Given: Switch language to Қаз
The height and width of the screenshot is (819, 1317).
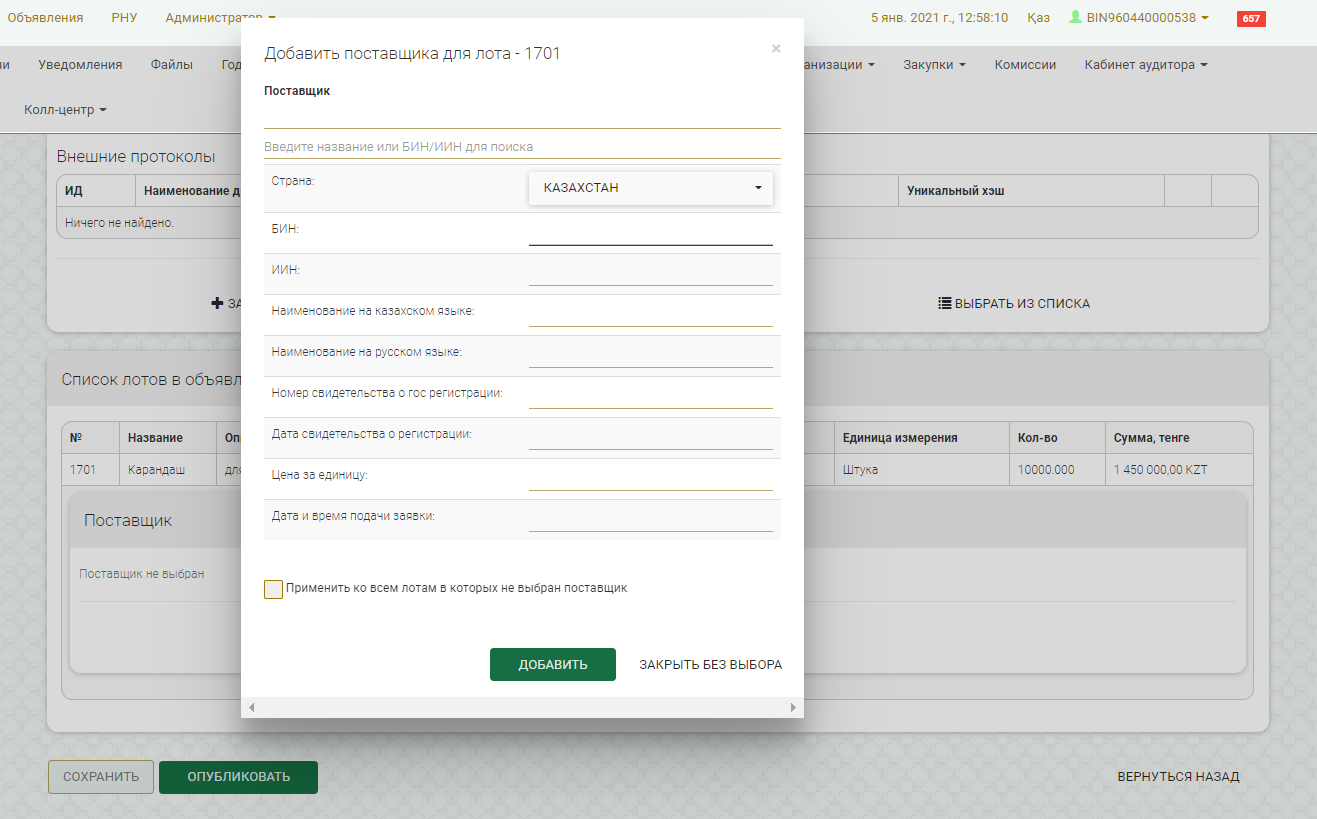Looking at the screenshot, I should 1038,18.
